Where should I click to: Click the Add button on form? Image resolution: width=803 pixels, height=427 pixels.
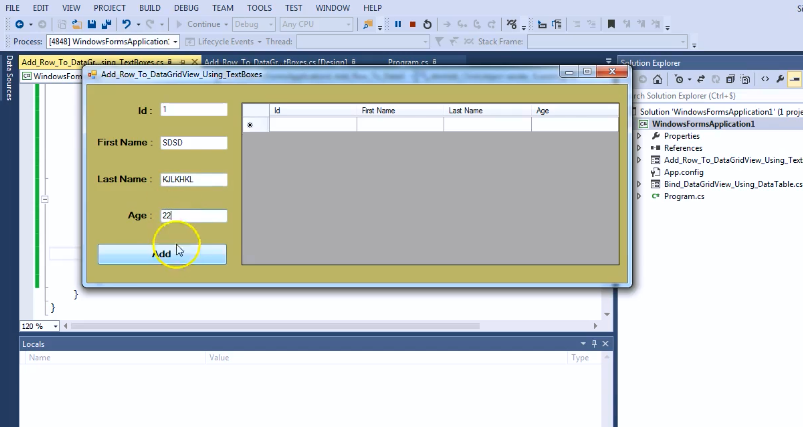[x=162, y=254]
